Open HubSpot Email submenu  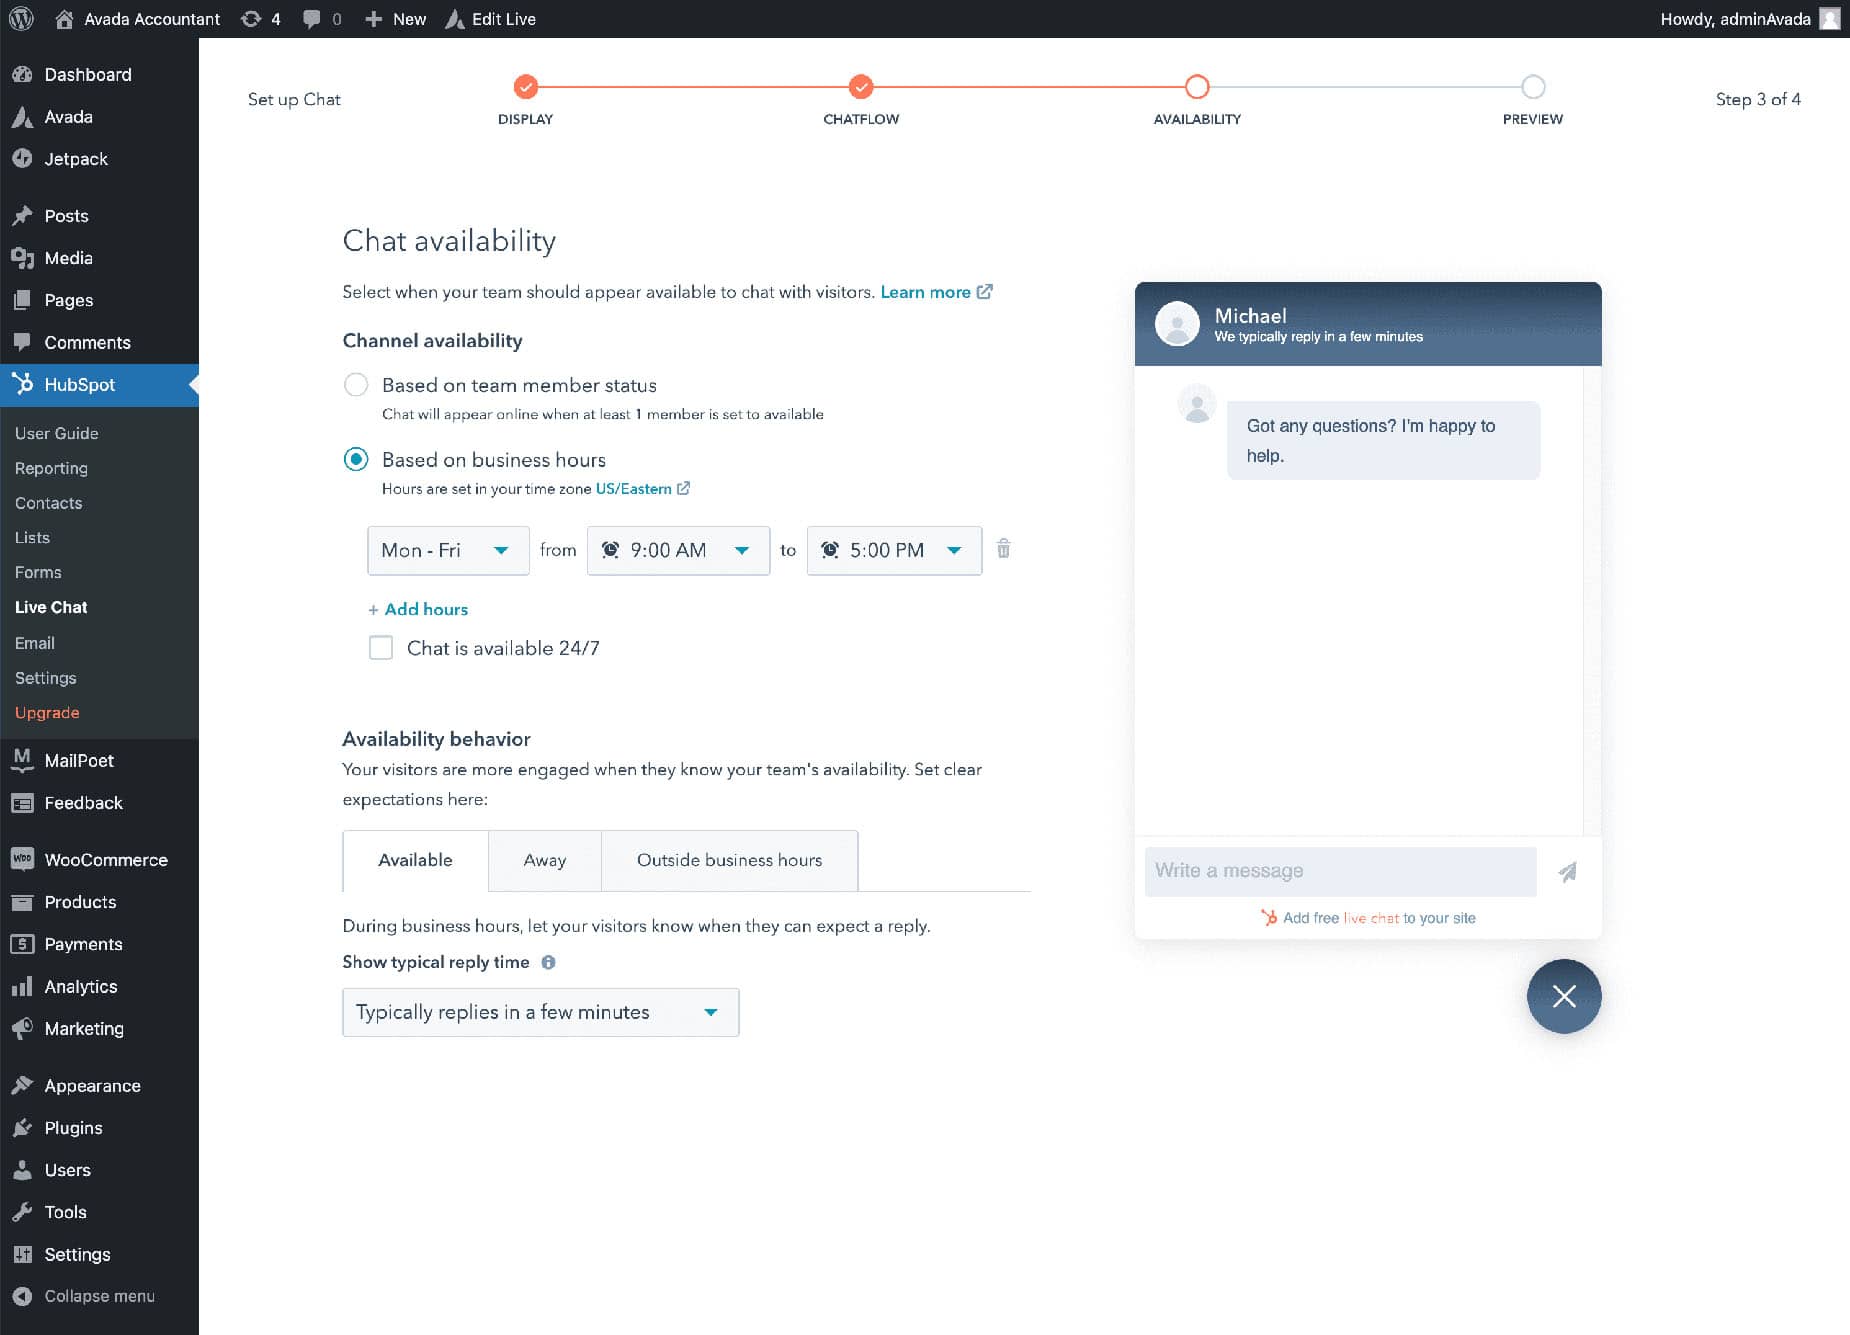coord(34,643)
